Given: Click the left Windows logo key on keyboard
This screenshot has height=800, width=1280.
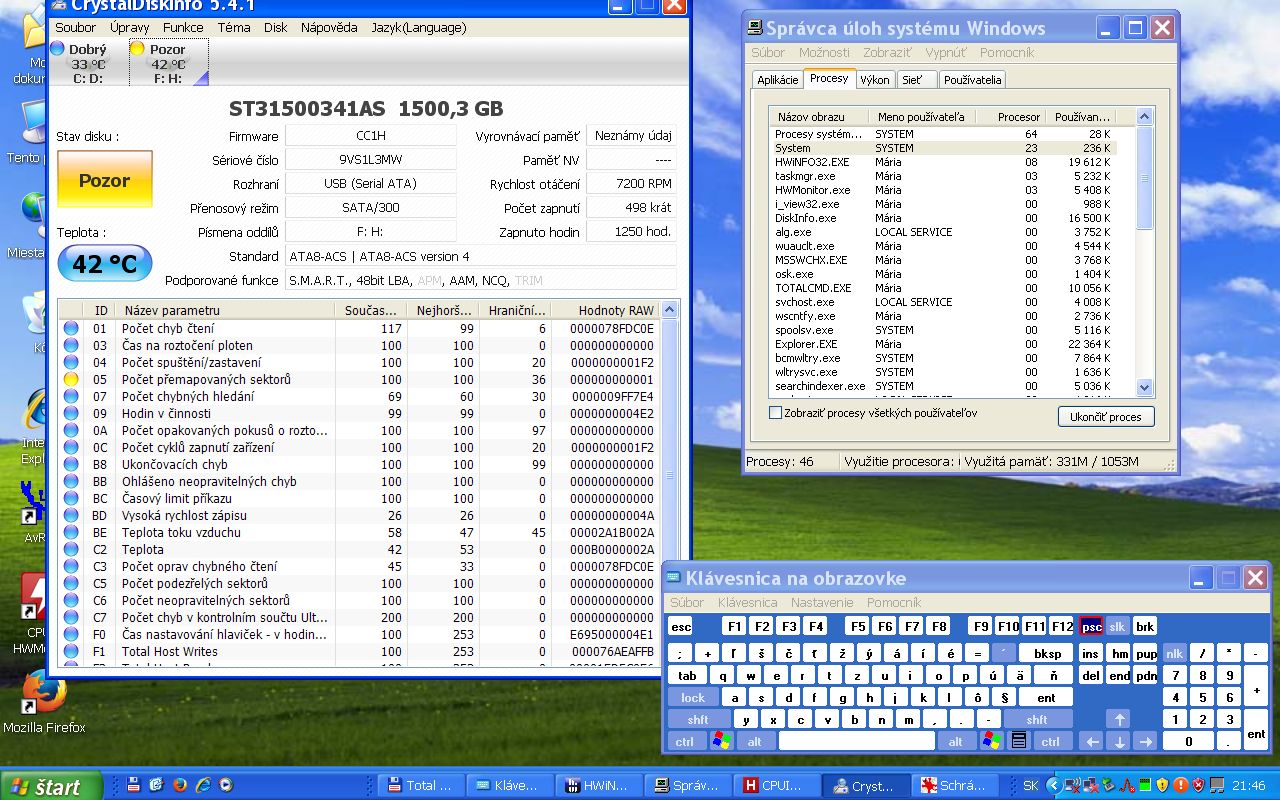Looking at the screenshot, I should click(721, 741).
